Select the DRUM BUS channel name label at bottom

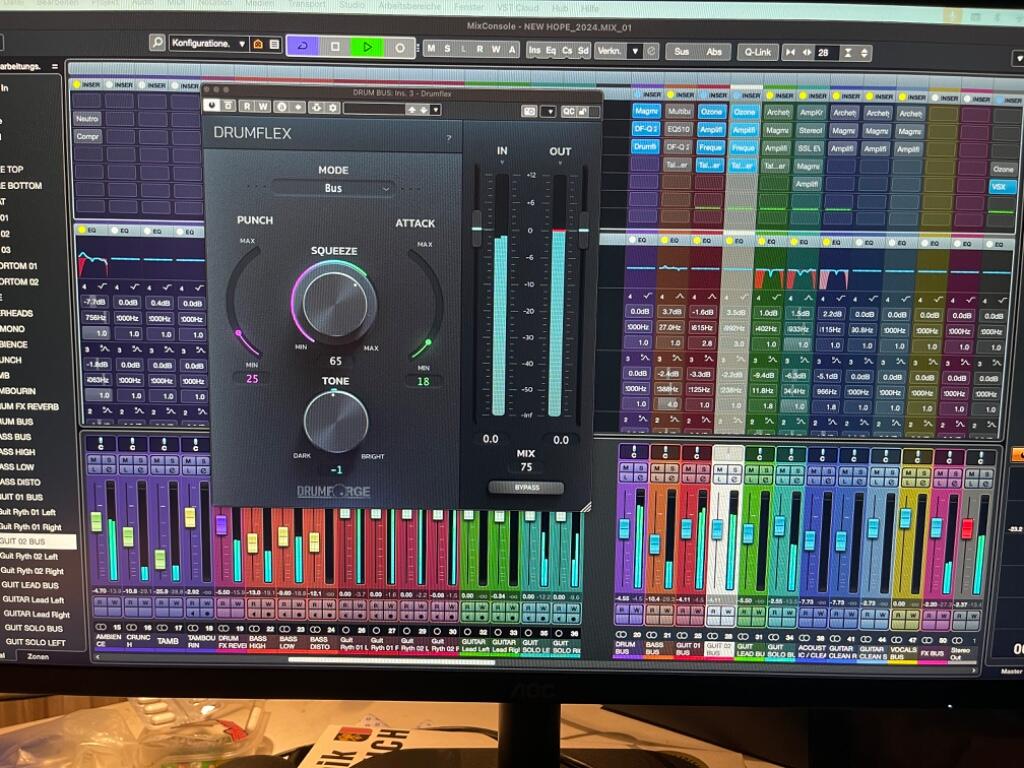coord(625,648)
